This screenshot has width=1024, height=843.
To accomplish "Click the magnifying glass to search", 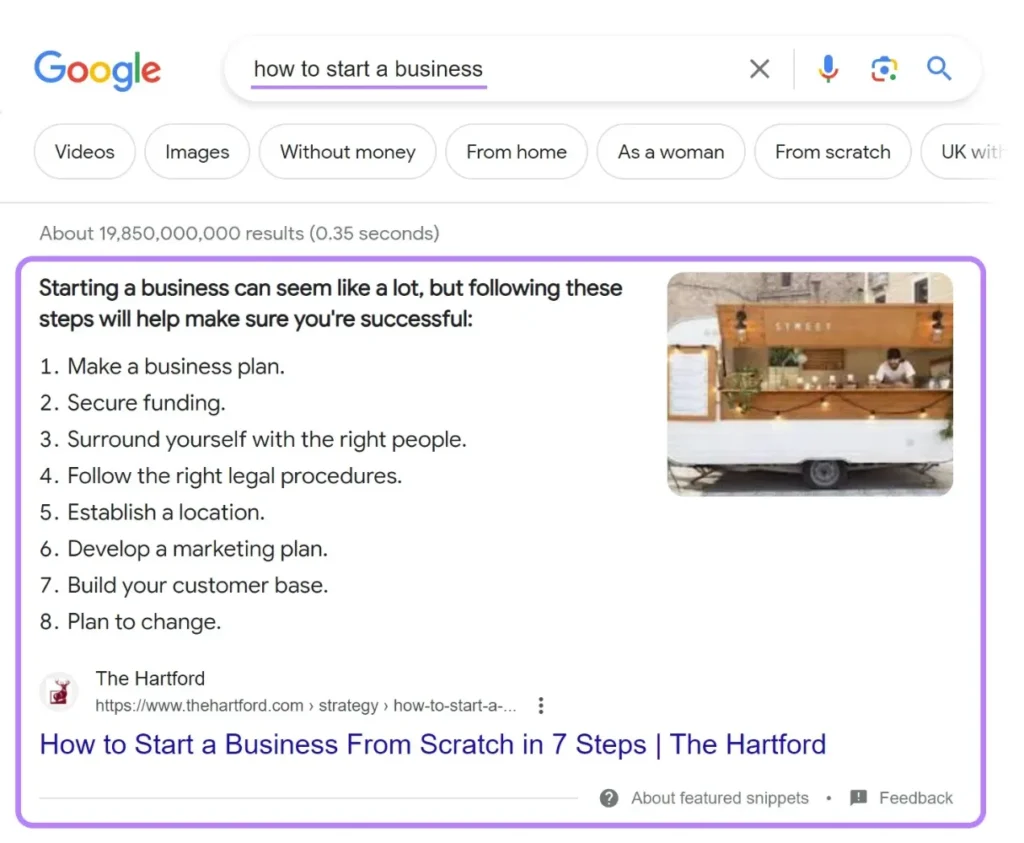I will coord(938,68).
